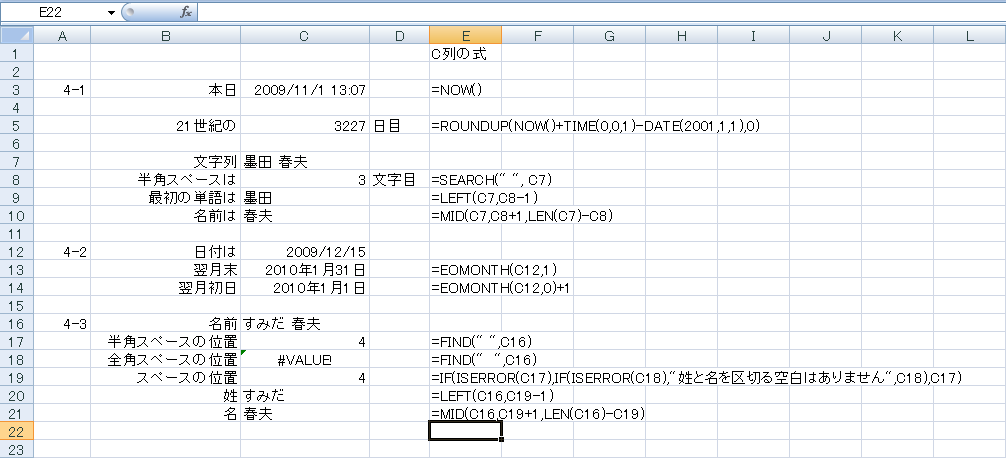Select column L header

pyautogui.click(x=969, y=37)
